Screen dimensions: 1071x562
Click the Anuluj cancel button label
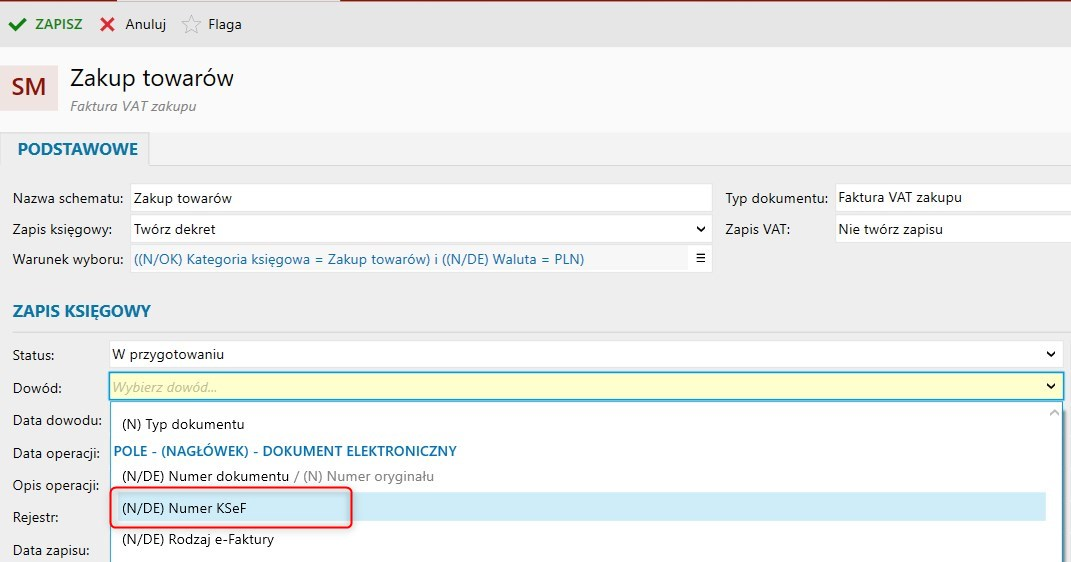click(145, 25)
